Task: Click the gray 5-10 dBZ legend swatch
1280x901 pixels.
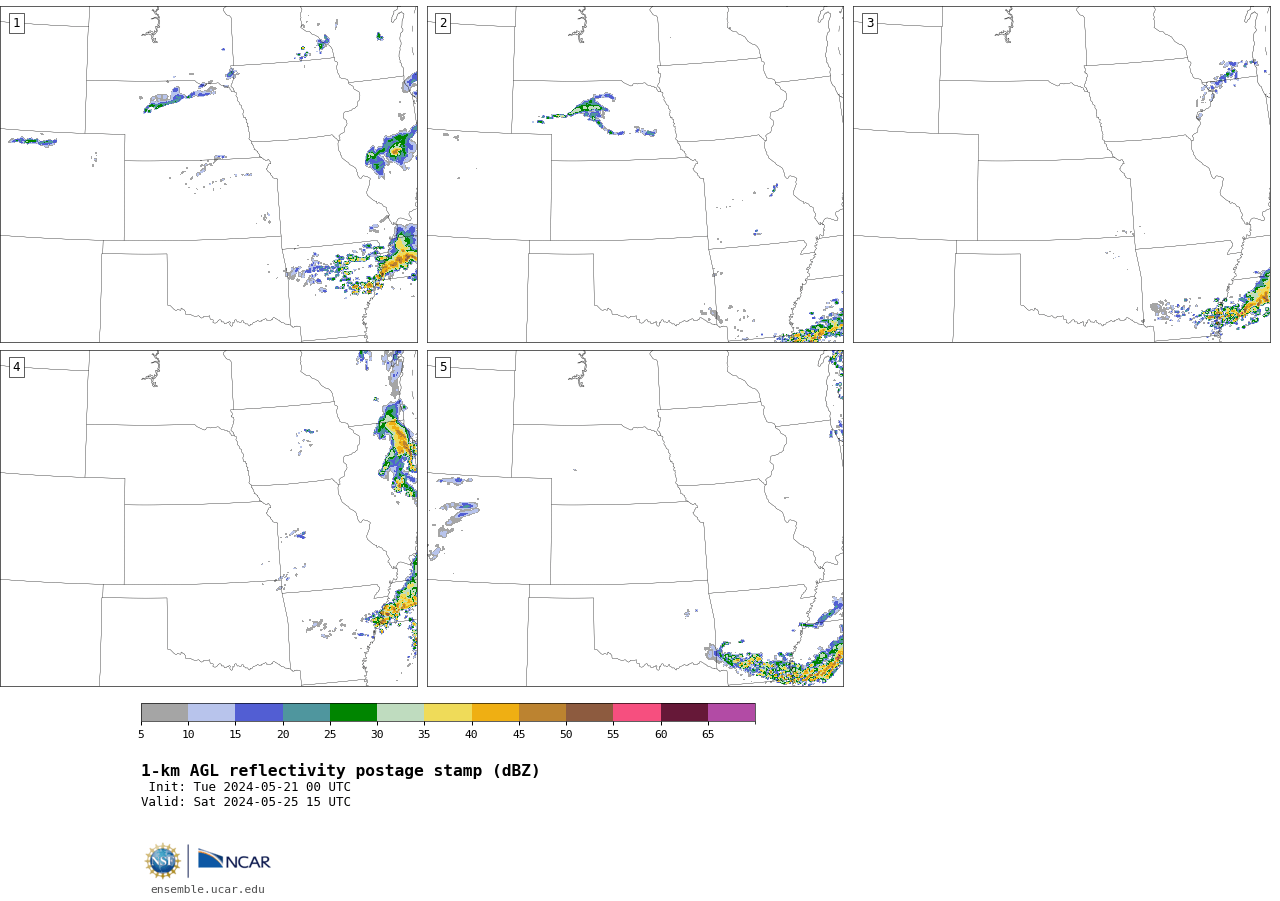Action: (x=164, y=712)
